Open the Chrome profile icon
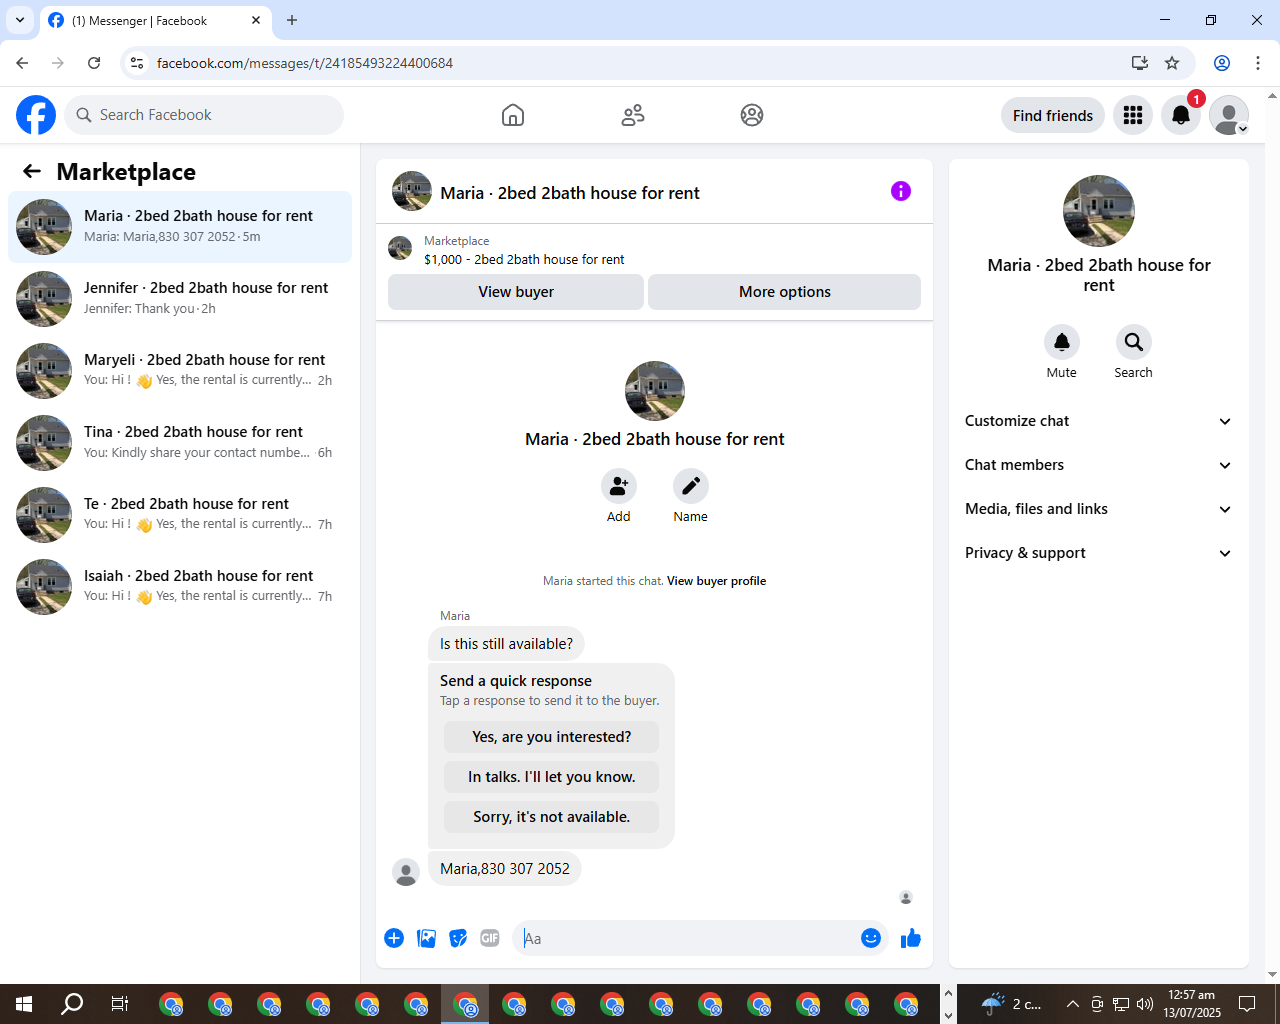Viewport: 1280px width, 1024px height. coord(1222,63)
